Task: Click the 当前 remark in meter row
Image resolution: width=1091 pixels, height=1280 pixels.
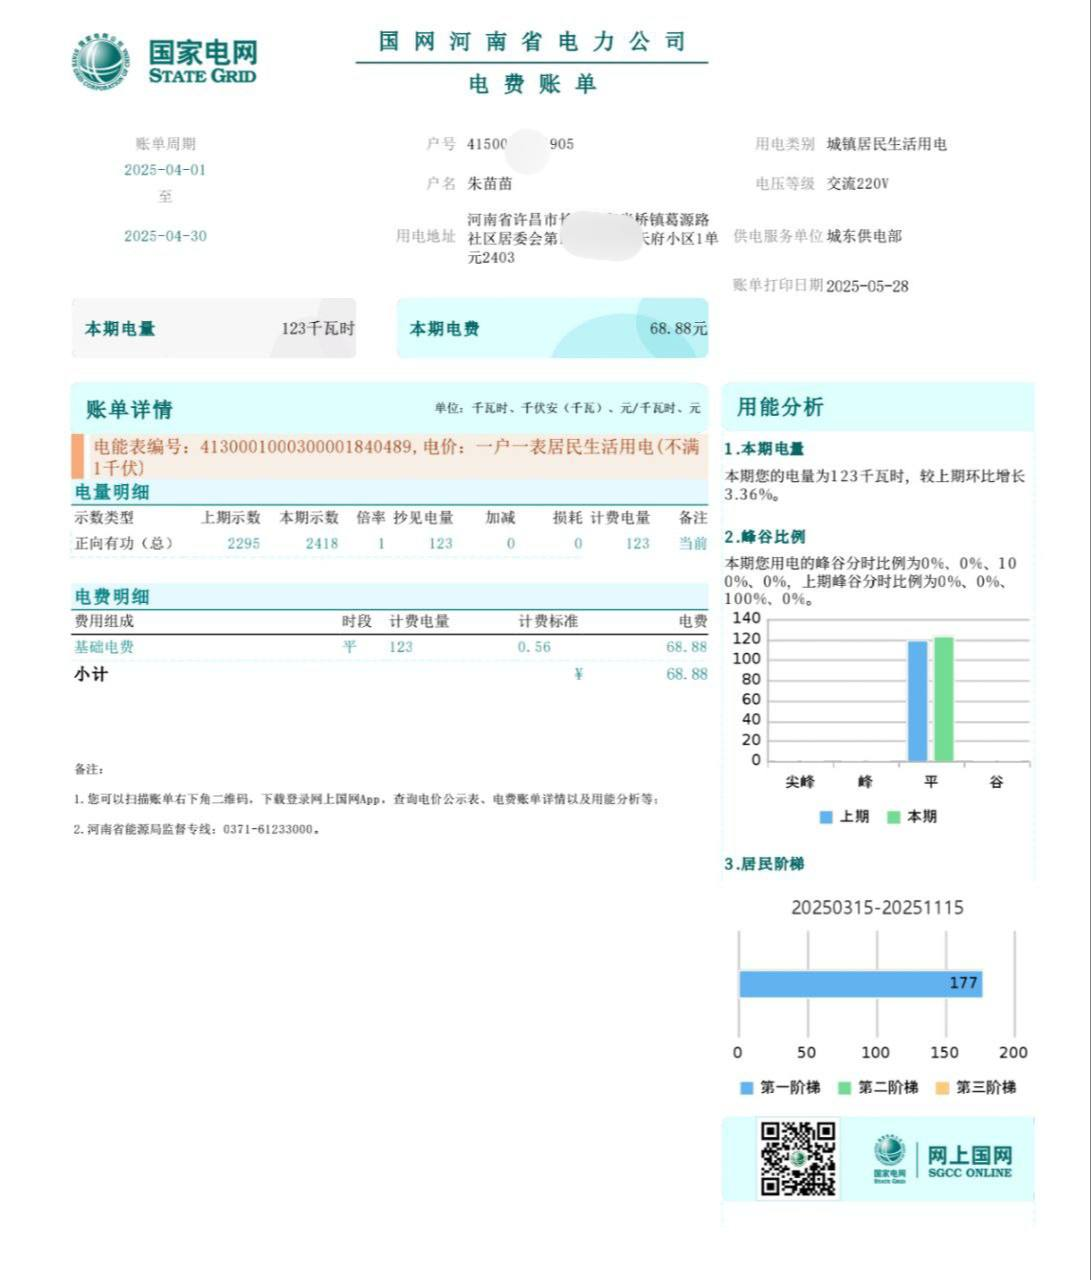Action: point(693,543)
